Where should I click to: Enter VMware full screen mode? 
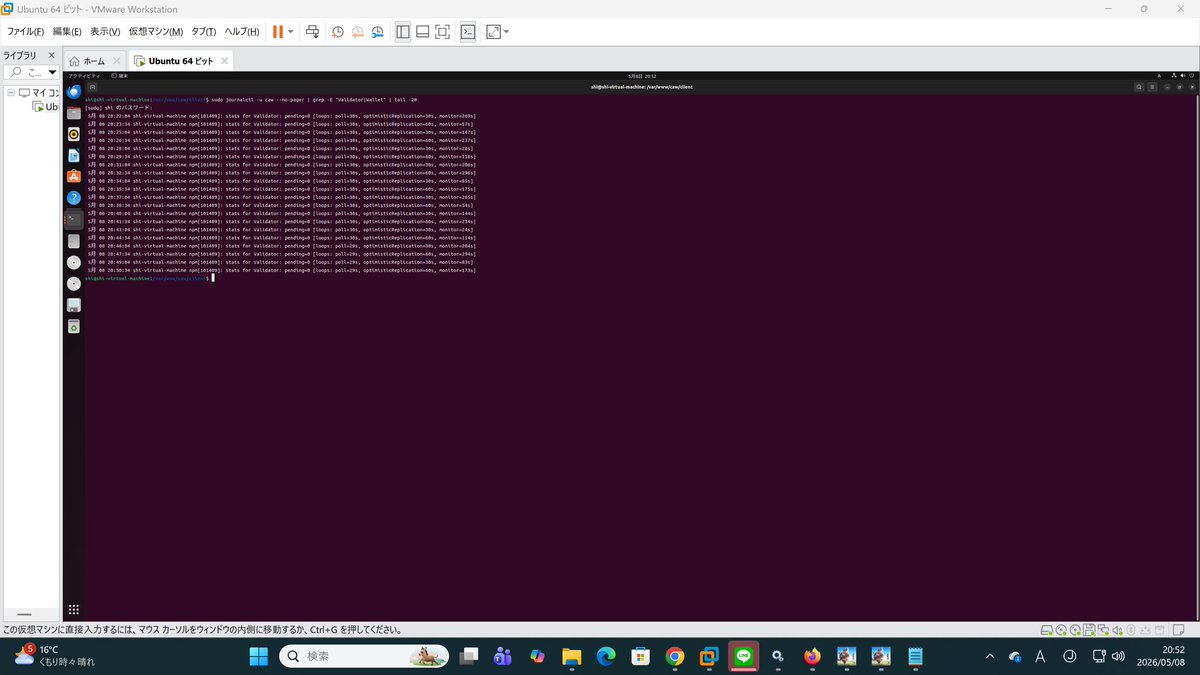click(443, 32)
